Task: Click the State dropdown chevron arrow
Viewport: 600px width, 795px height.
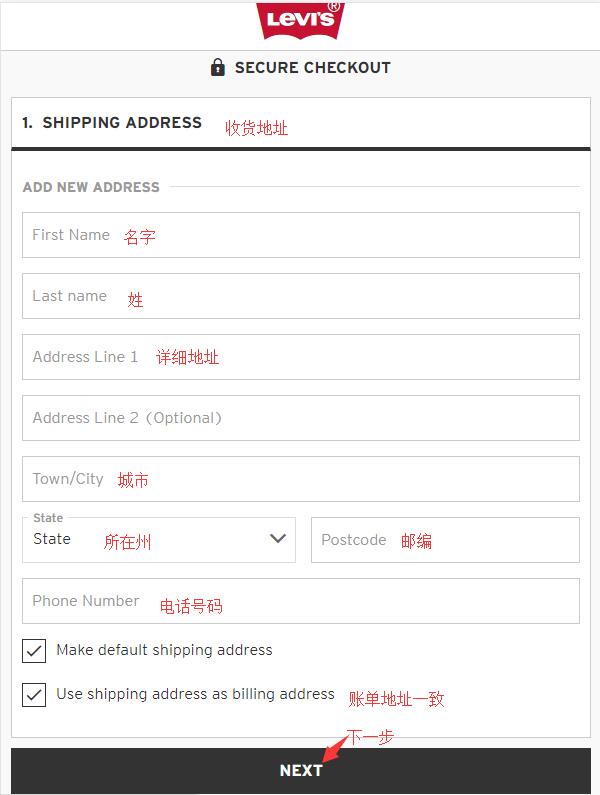Action: tap(278, 538)
